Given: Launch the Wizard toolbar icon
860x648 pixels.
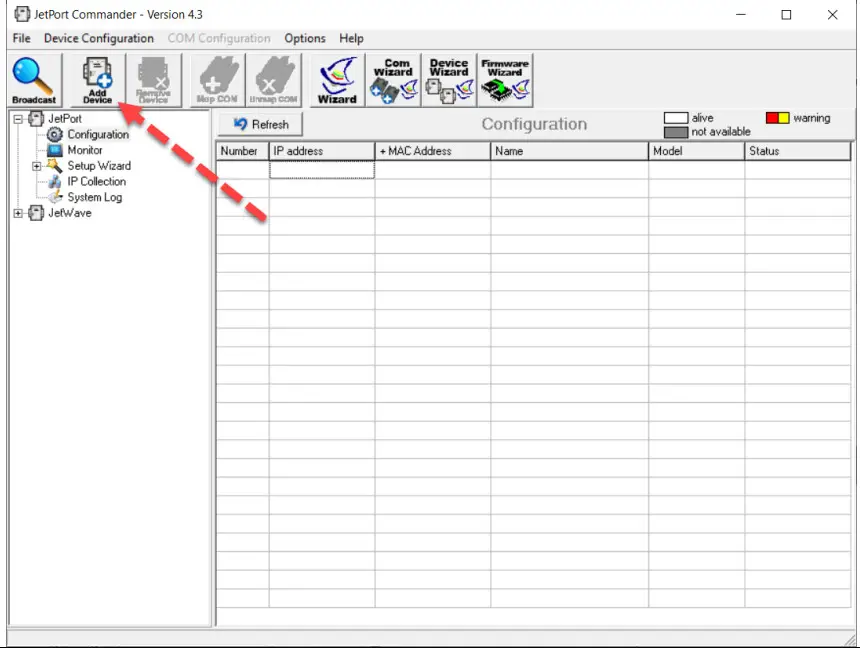Looking at the screenshot, I should click(337, 80).
